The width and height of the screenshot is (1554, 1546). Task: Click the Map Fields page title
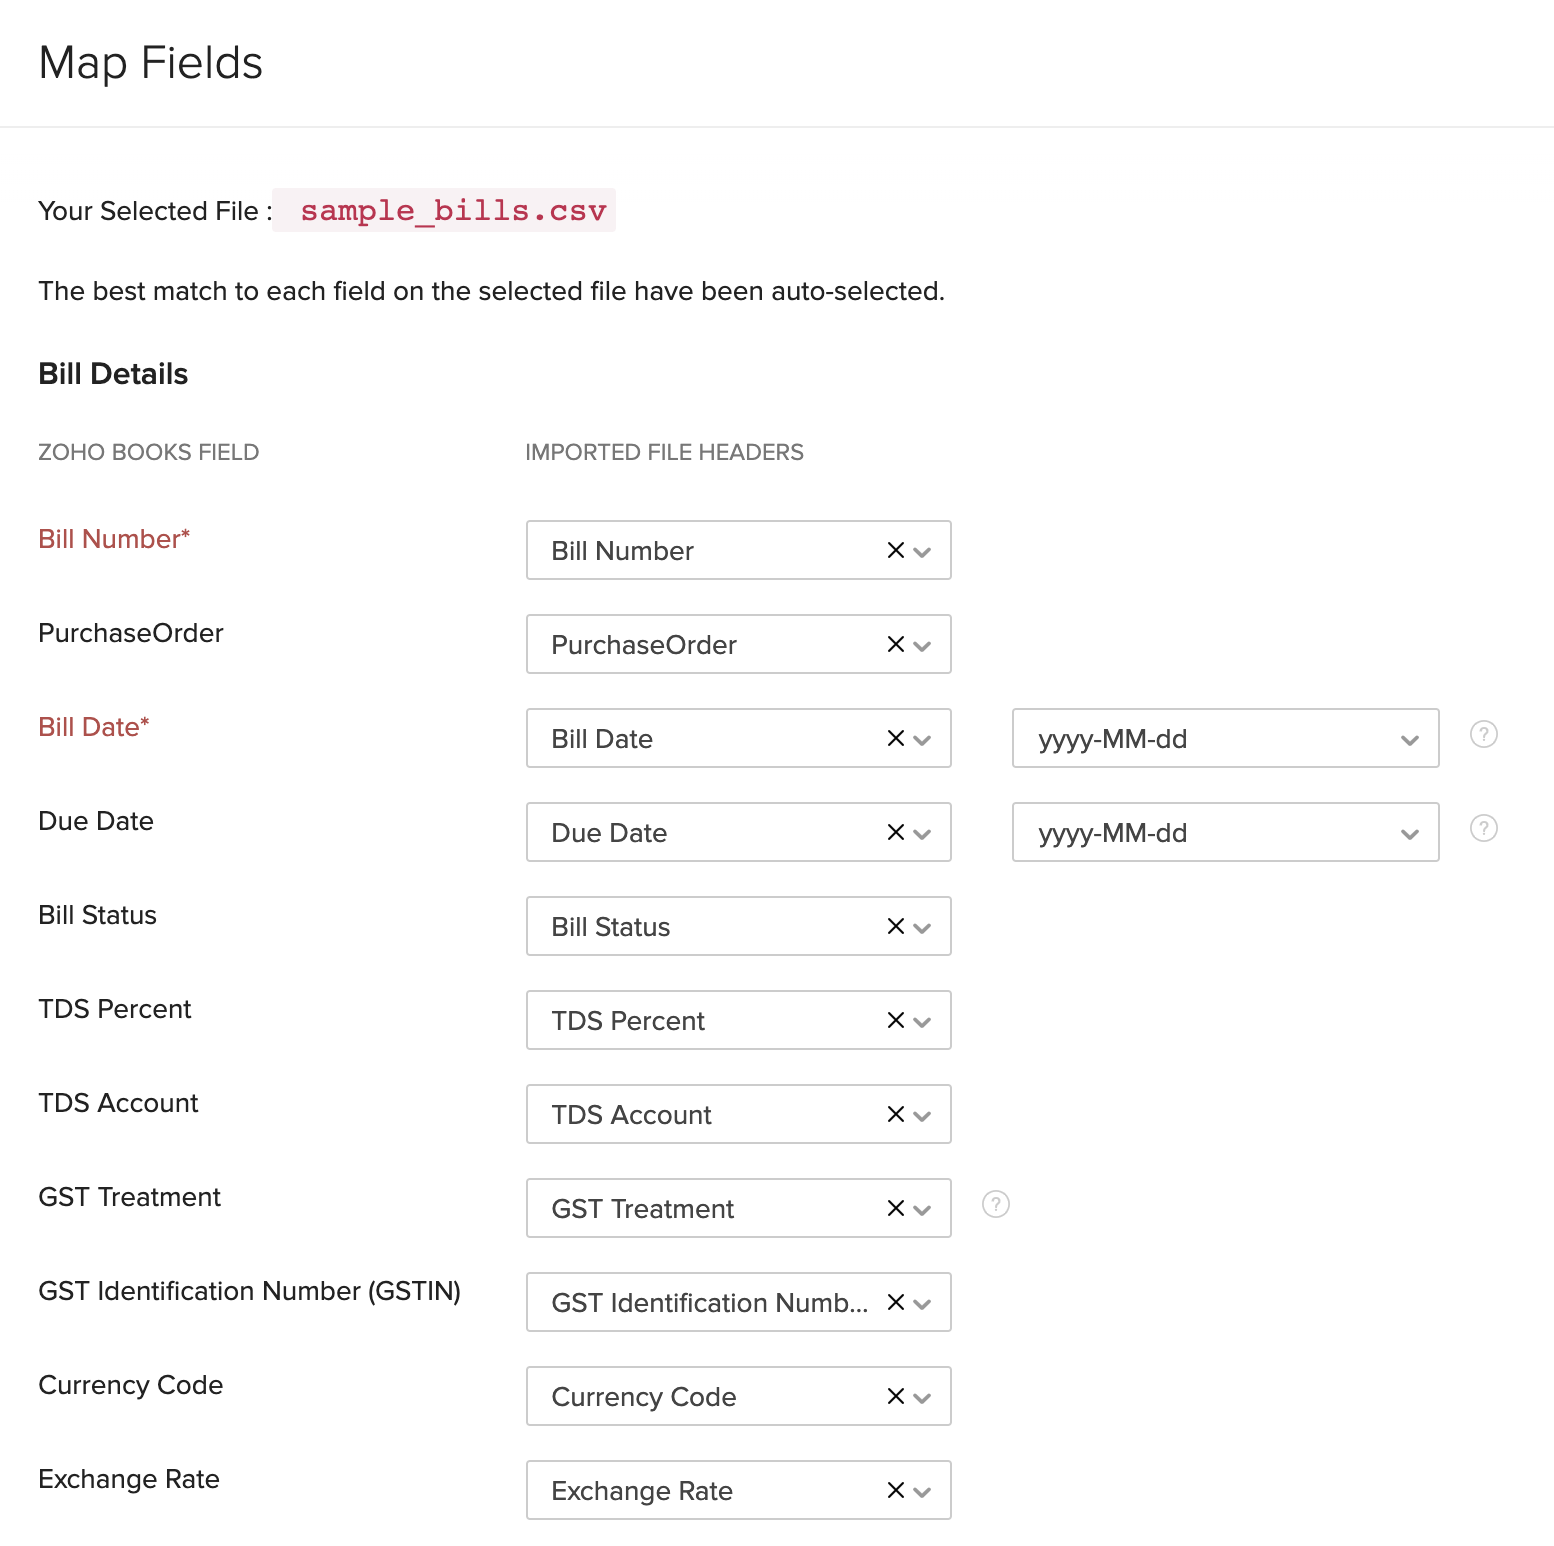pyautogui.click(x=150, y=62)
